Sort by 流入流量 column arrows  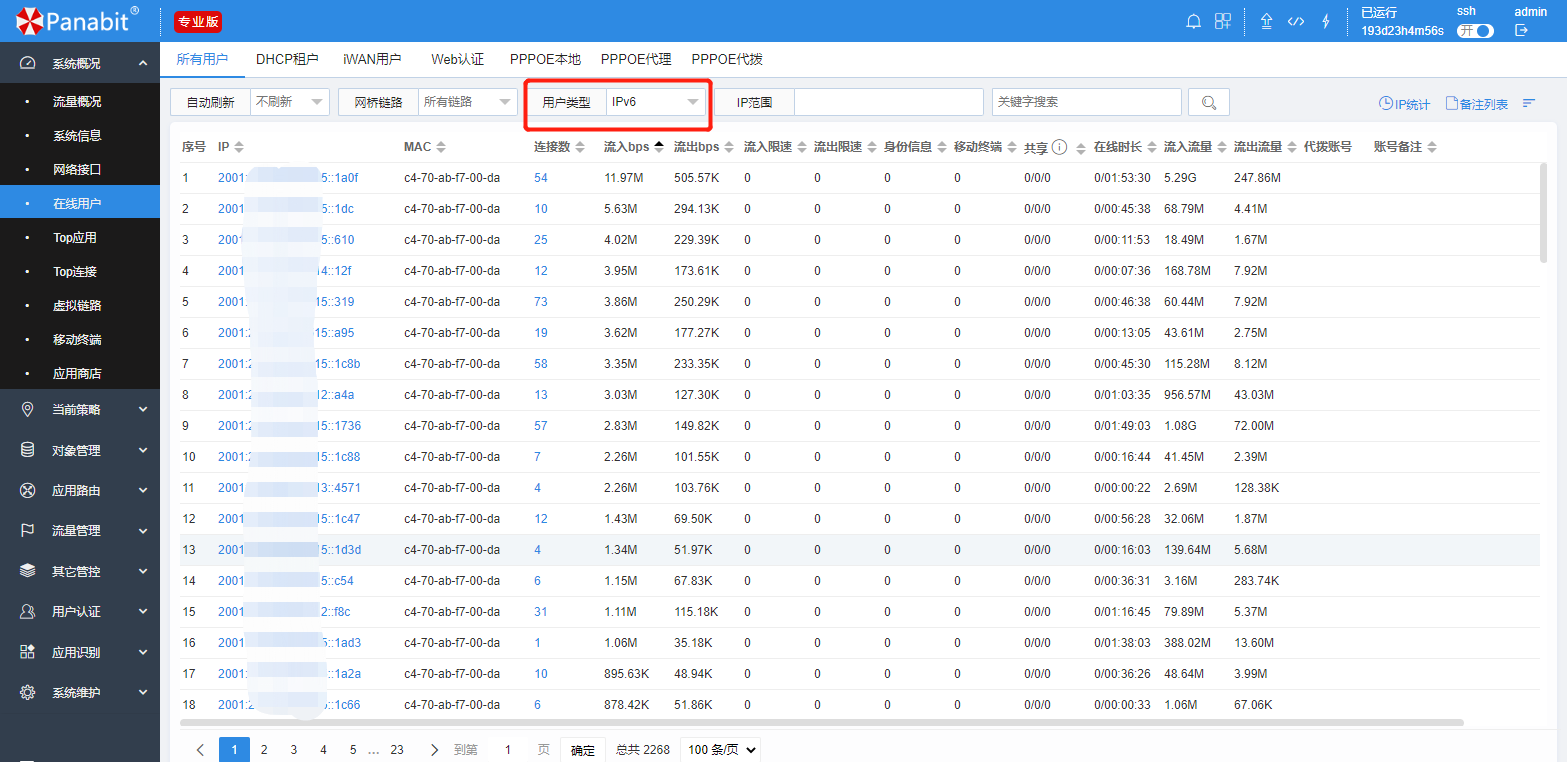(1220, 147)
